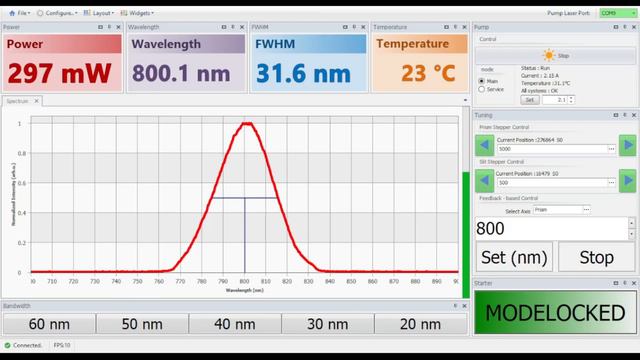Increase pump current with the up stepper arrow
This screenshot has width=640, height=360.
571,98
